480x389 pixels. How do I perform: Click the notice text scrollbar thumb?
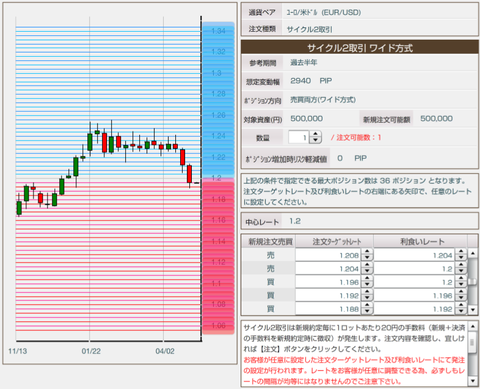click(472, 342)
